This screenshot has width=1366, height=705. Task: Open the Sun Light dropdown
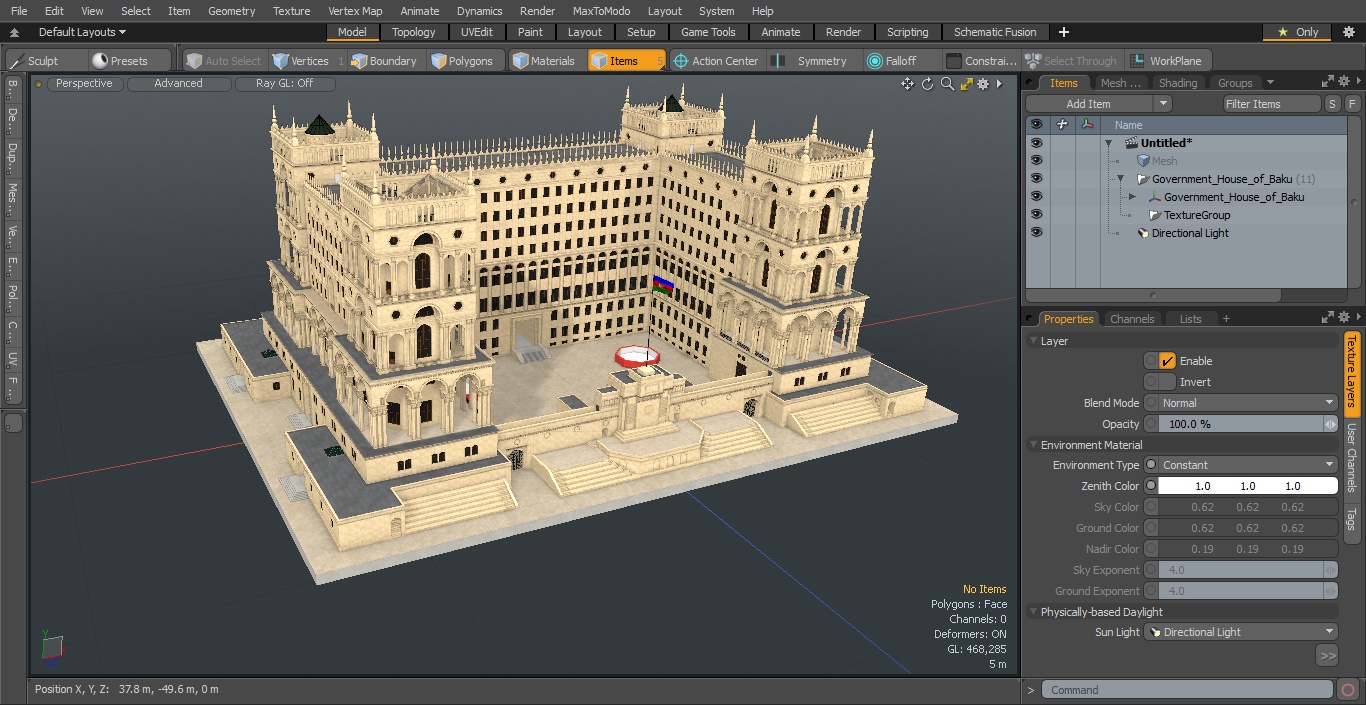click(1241, 632)
